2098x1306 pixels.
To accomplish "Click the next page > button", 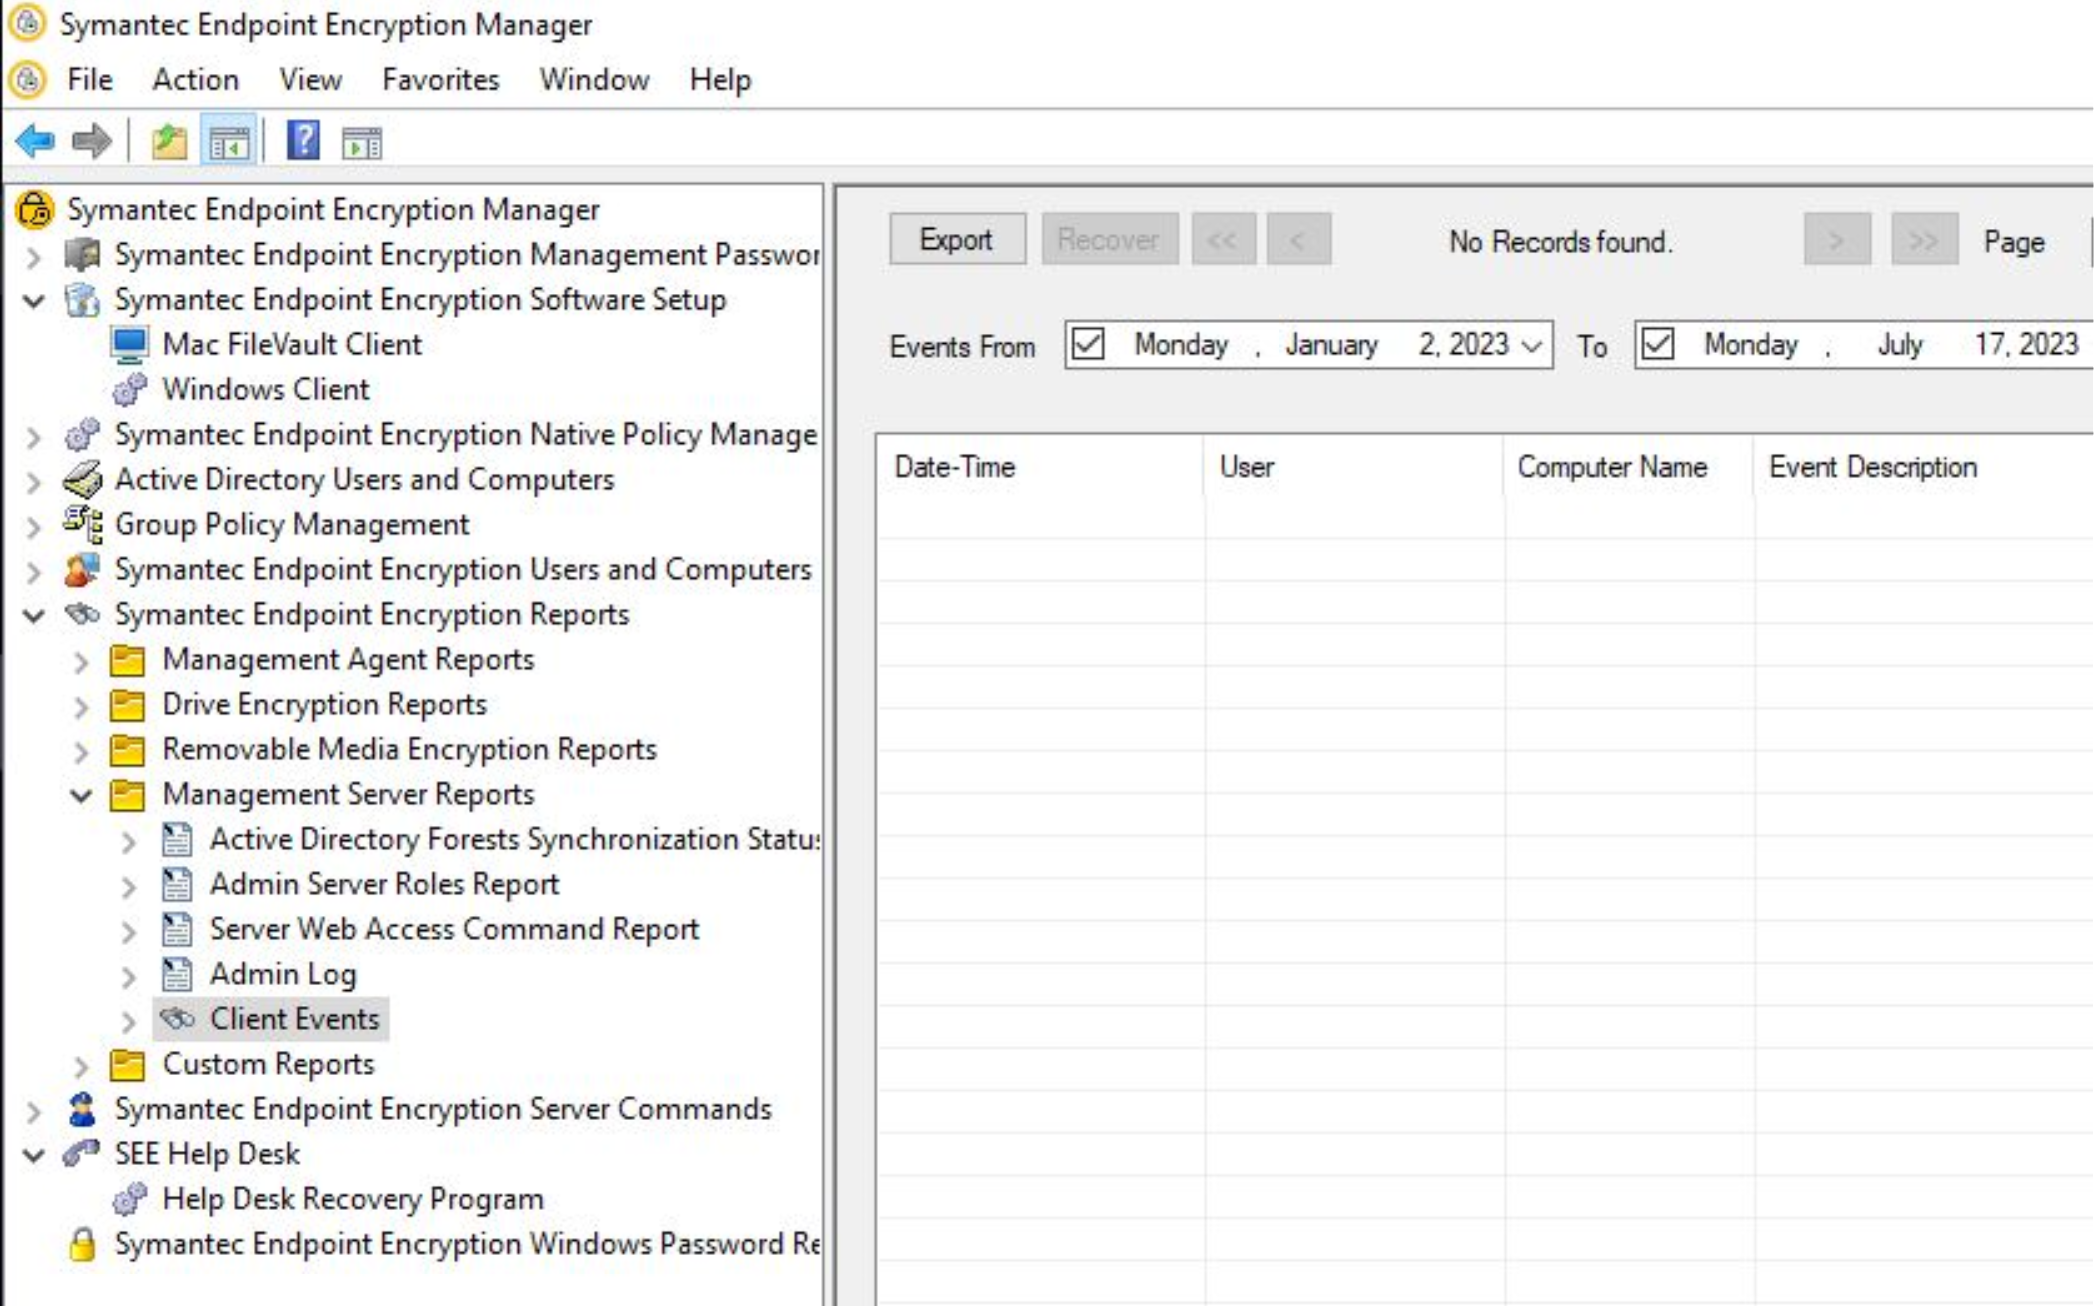I will [1837, 239].
